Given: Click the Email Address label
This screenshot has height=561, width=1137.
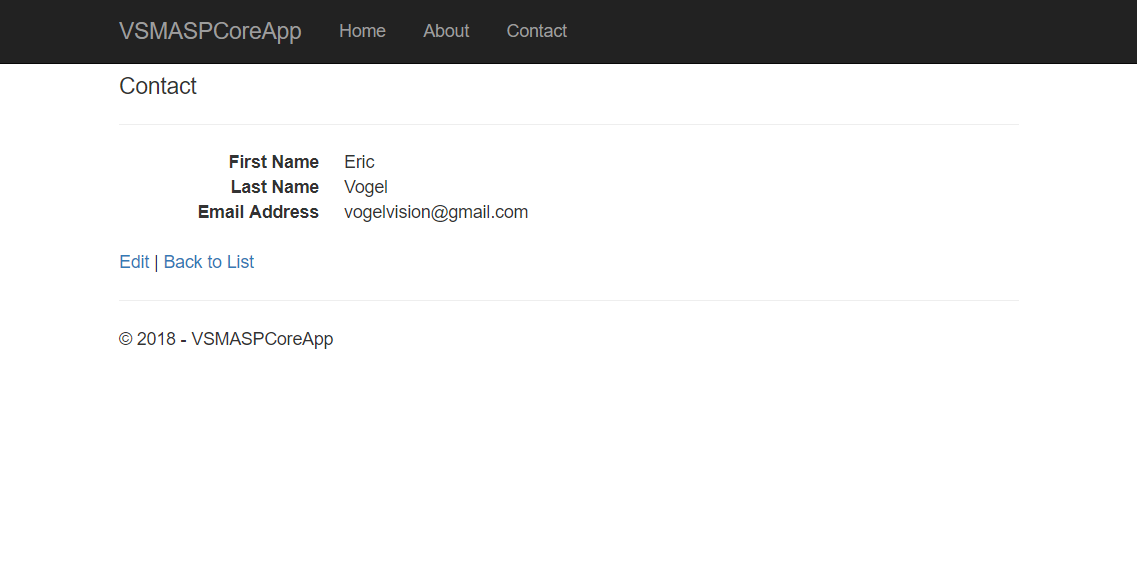Looking at the screenshot, I should [x=258, y=212].
